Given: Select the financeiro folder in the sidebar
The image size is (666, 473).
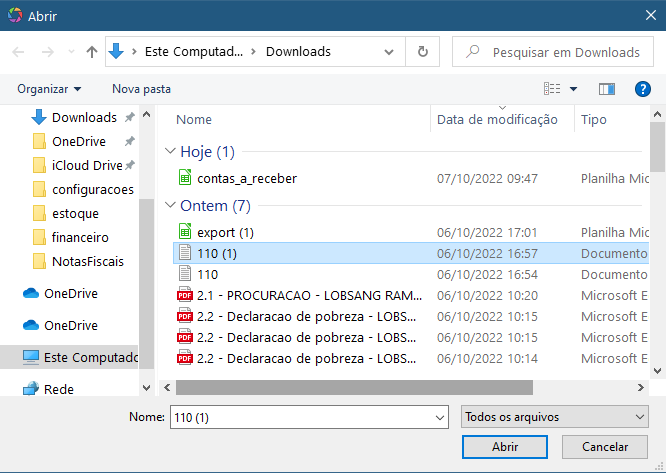Looking at the screenshot, I should click(x=80, y=237).
